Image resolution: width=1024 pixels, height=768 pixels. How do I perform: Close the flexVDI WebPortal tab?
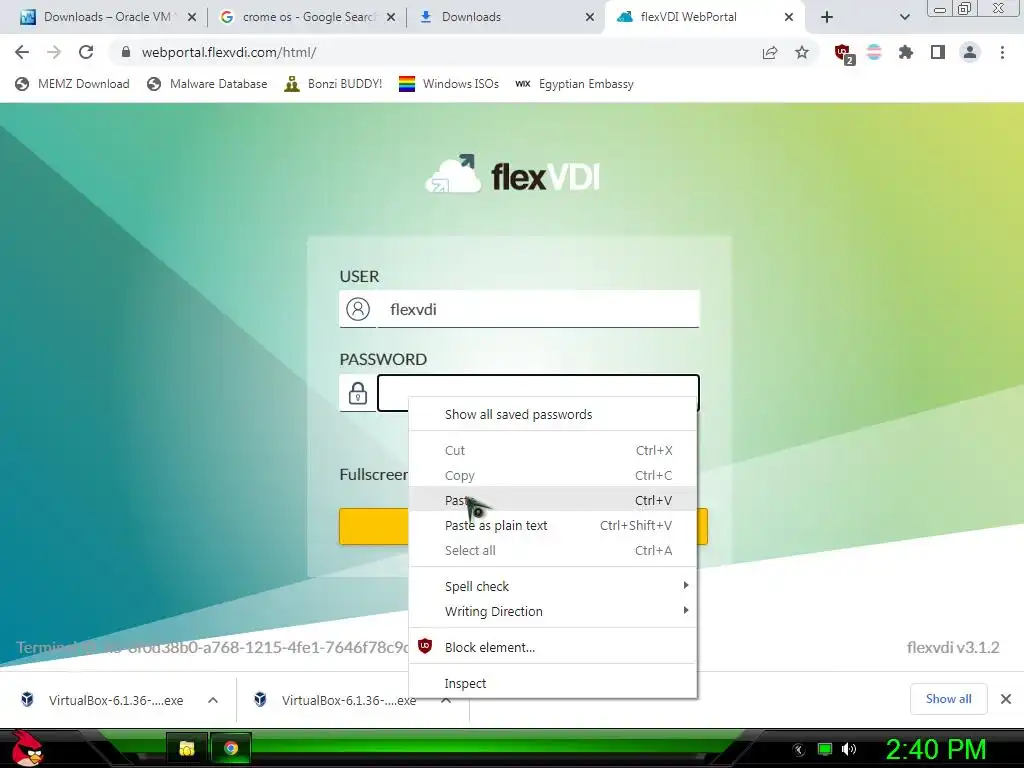coord(789,17)
